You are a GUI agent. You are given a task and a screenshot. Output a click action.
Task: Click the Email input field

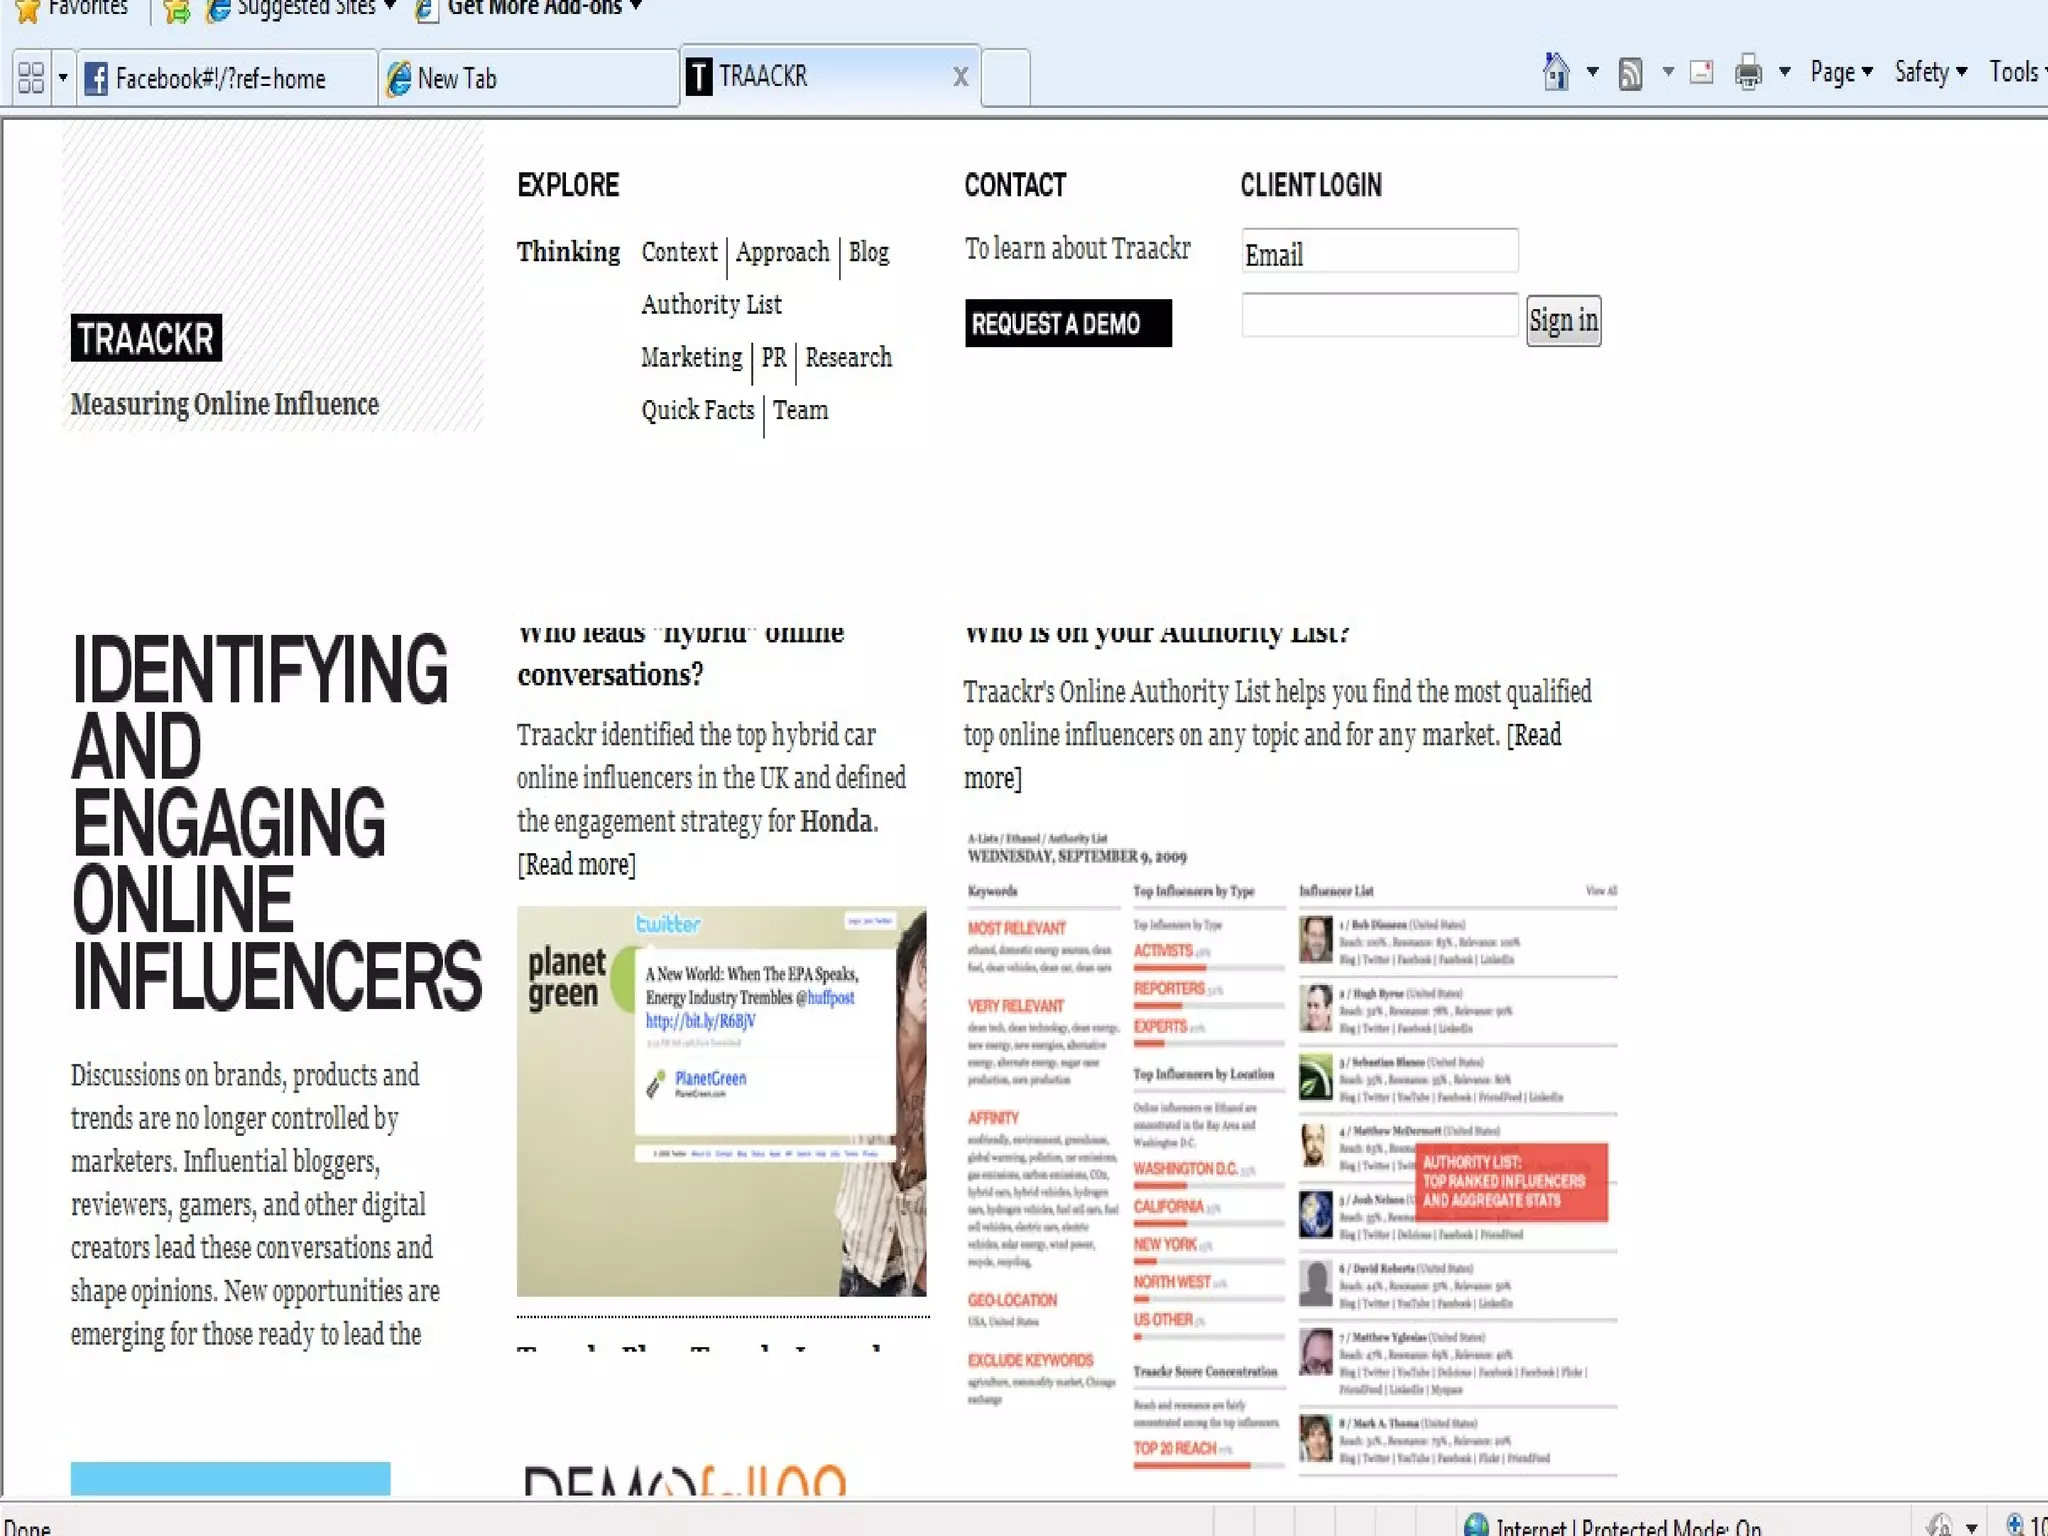coord(1379,252)
